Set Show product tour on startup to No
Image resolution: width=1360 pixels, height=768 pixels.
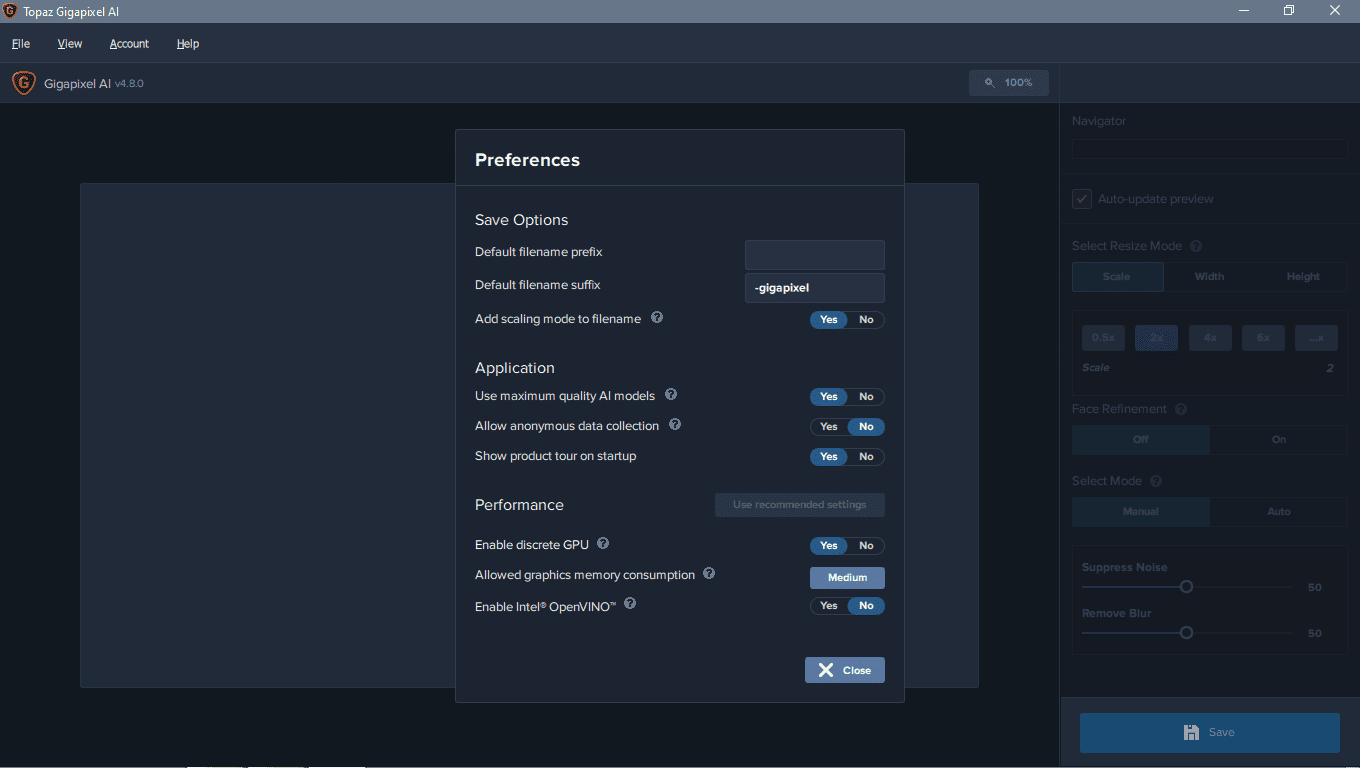[x=866, y=457]
